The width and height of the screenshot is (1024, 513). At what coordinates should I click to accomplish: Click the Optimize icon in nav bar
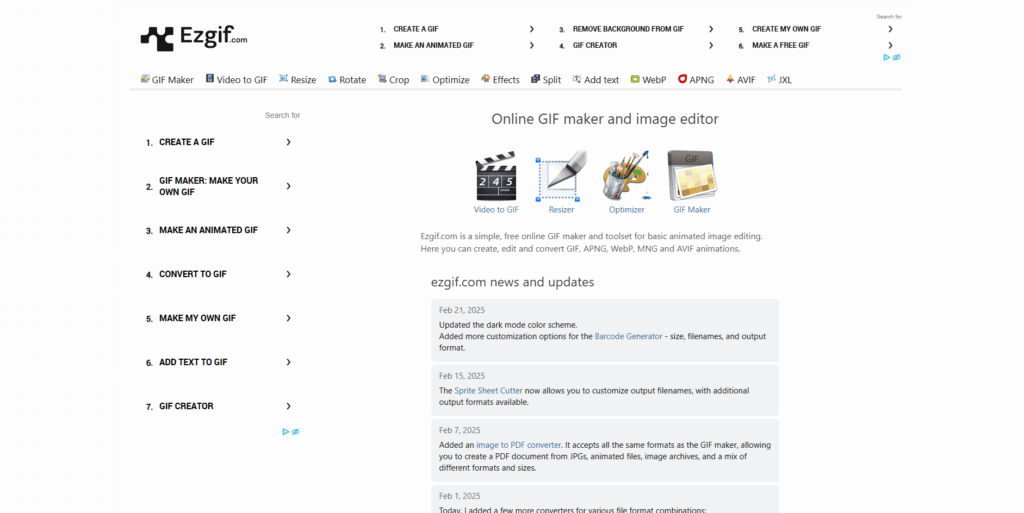pyautogui.click(x=425, y=79)
